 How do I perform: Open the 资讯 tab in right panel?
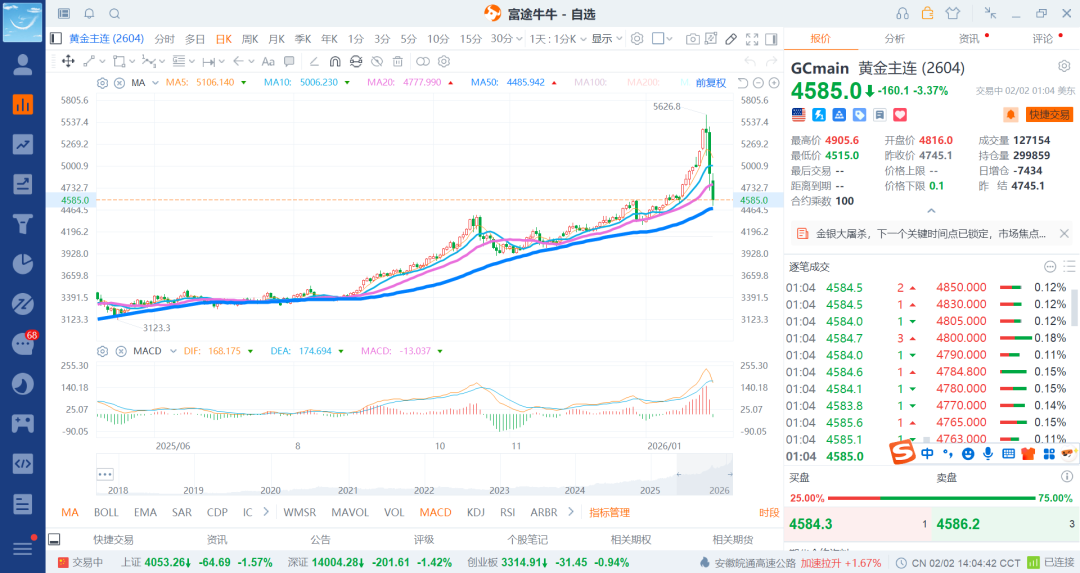tap(969, 39)
